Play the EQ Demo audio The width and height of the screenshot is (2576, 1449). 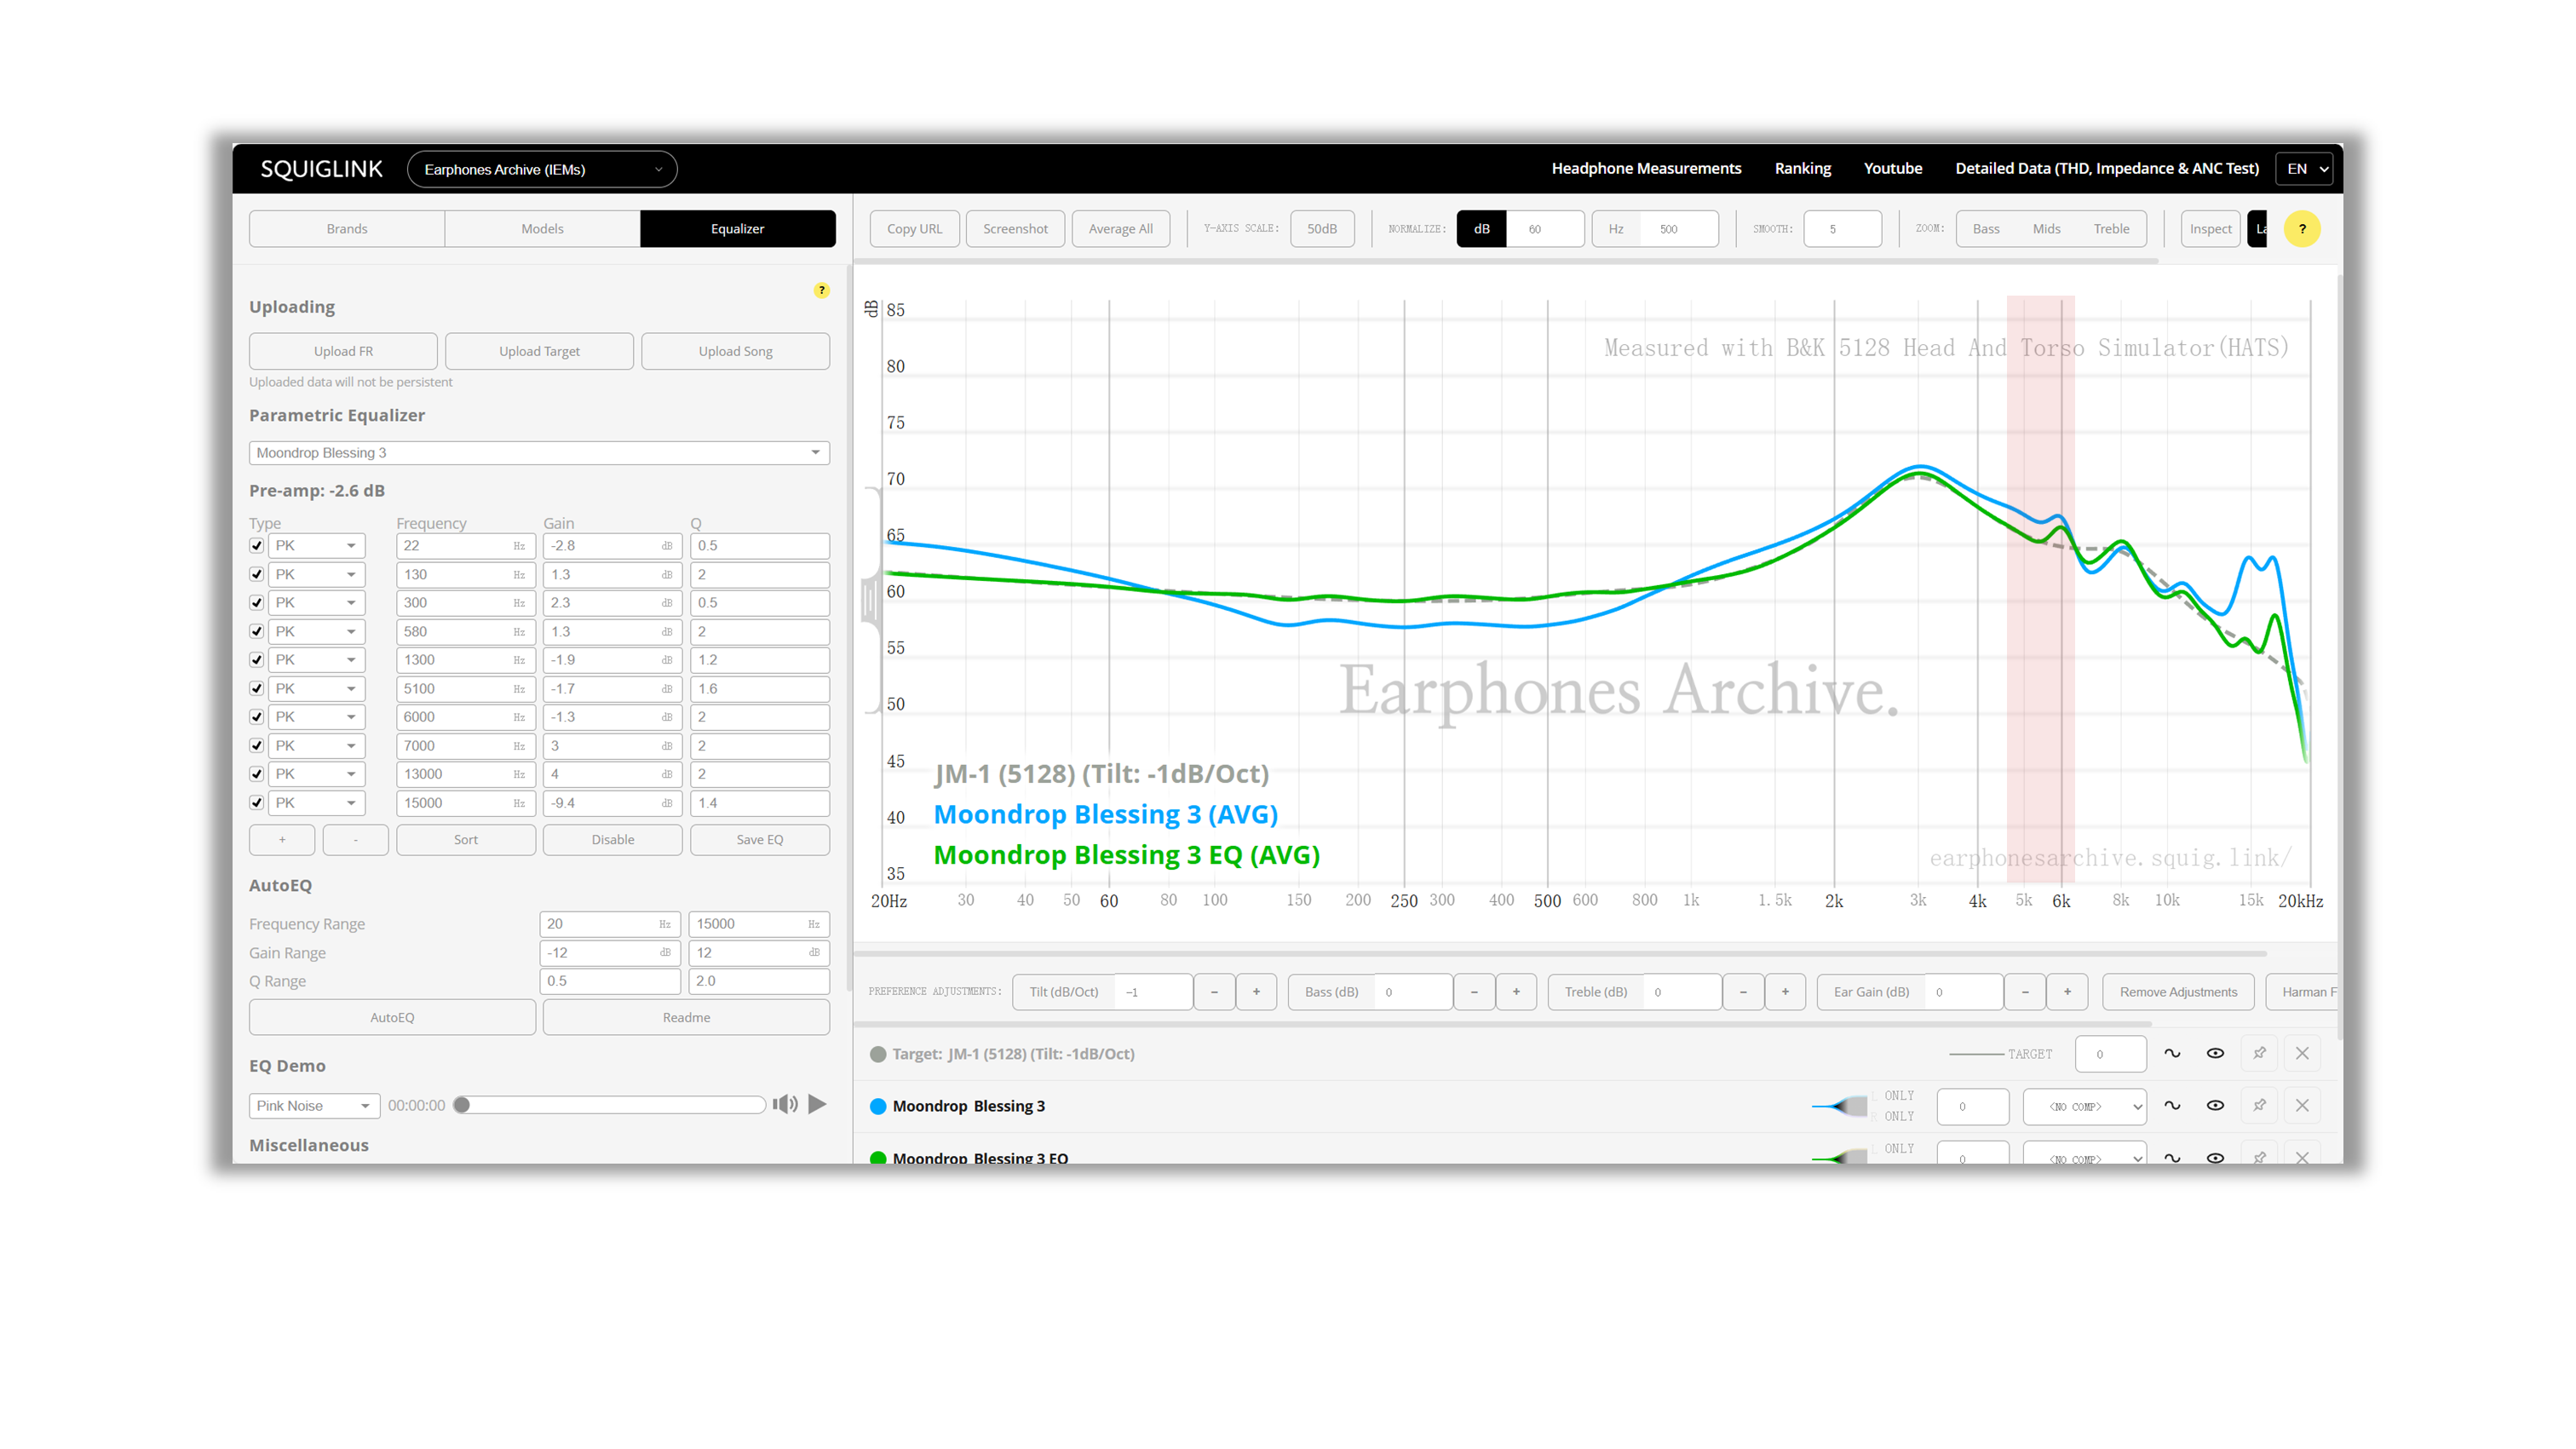817,1104
